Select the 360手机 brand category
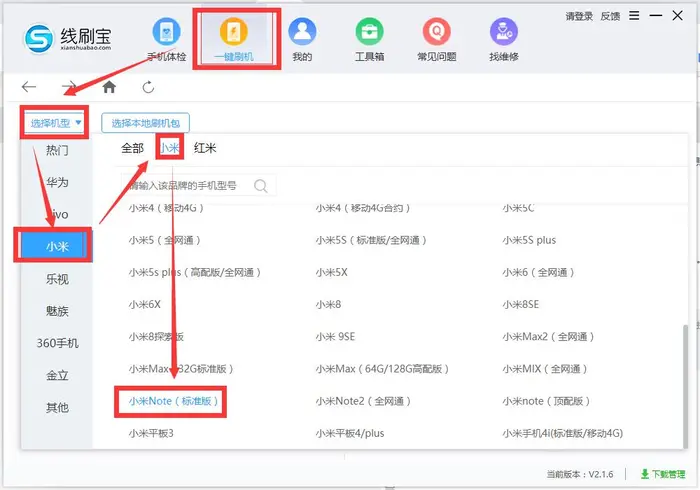The height and width of the screenshot is (490, 700). point(57,343)
